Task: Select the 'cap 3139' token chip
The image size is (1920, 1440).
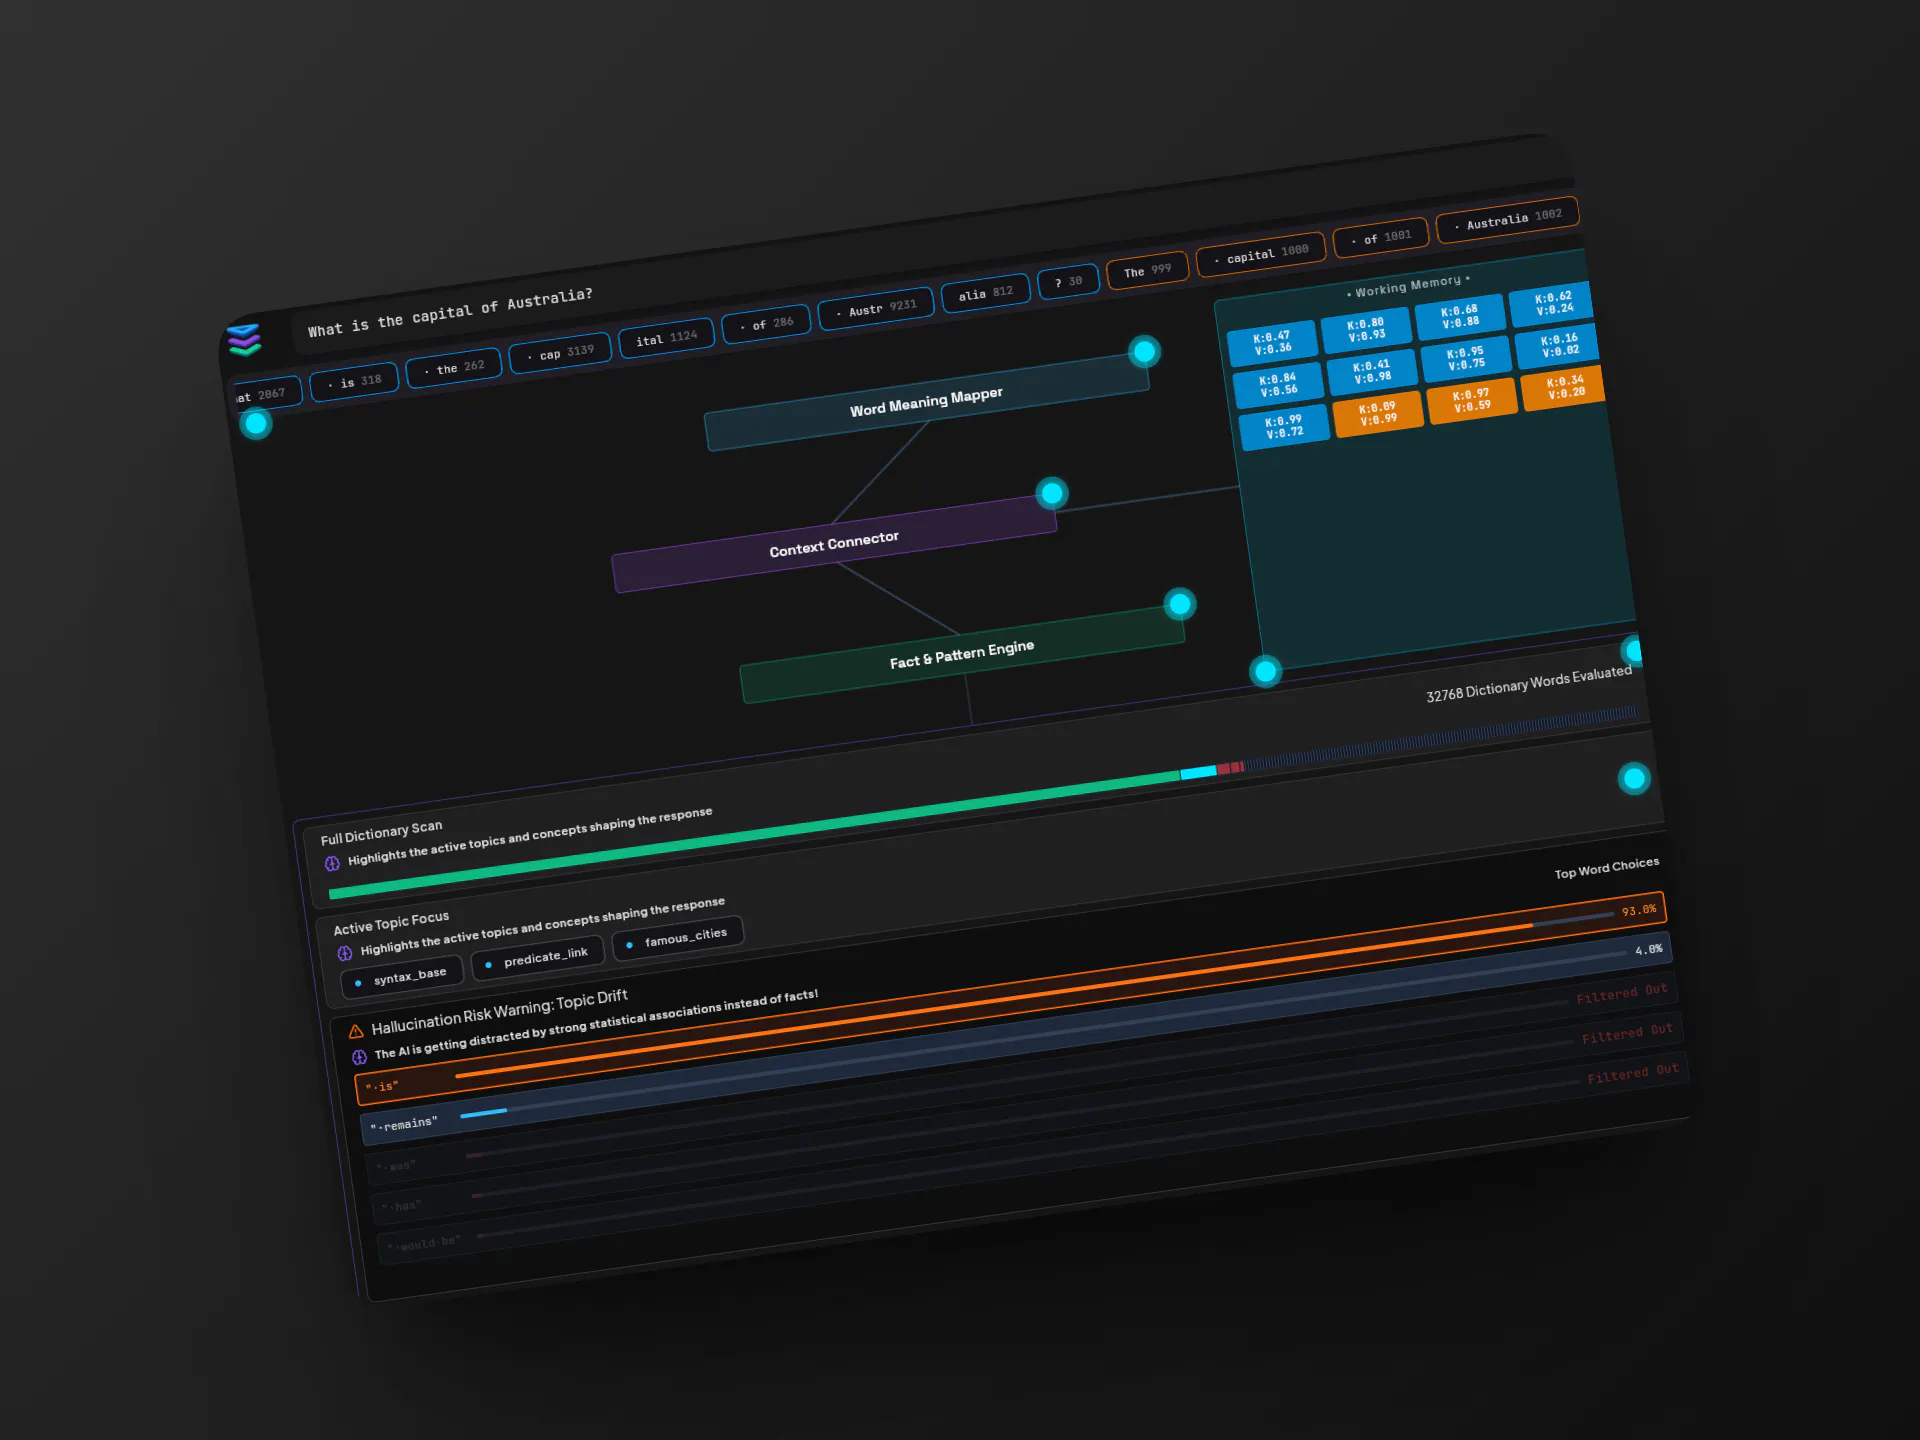Action: (x=560, y=353)
